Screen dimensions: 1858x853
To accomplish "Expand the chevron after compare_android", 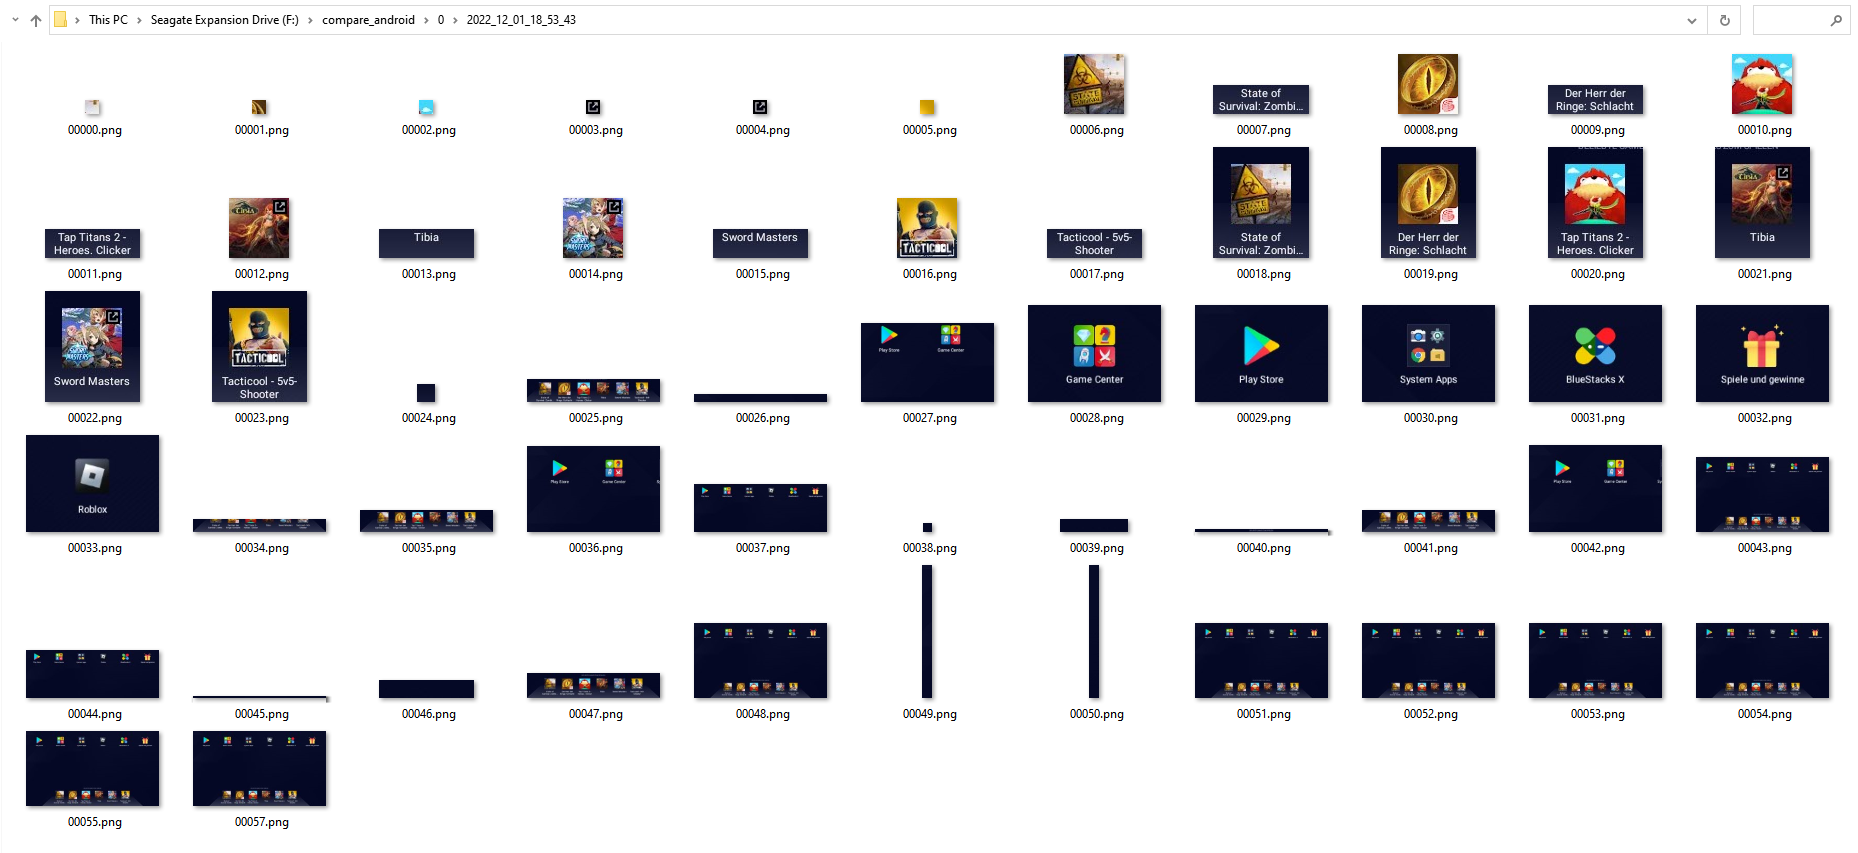I will [426, 20].
